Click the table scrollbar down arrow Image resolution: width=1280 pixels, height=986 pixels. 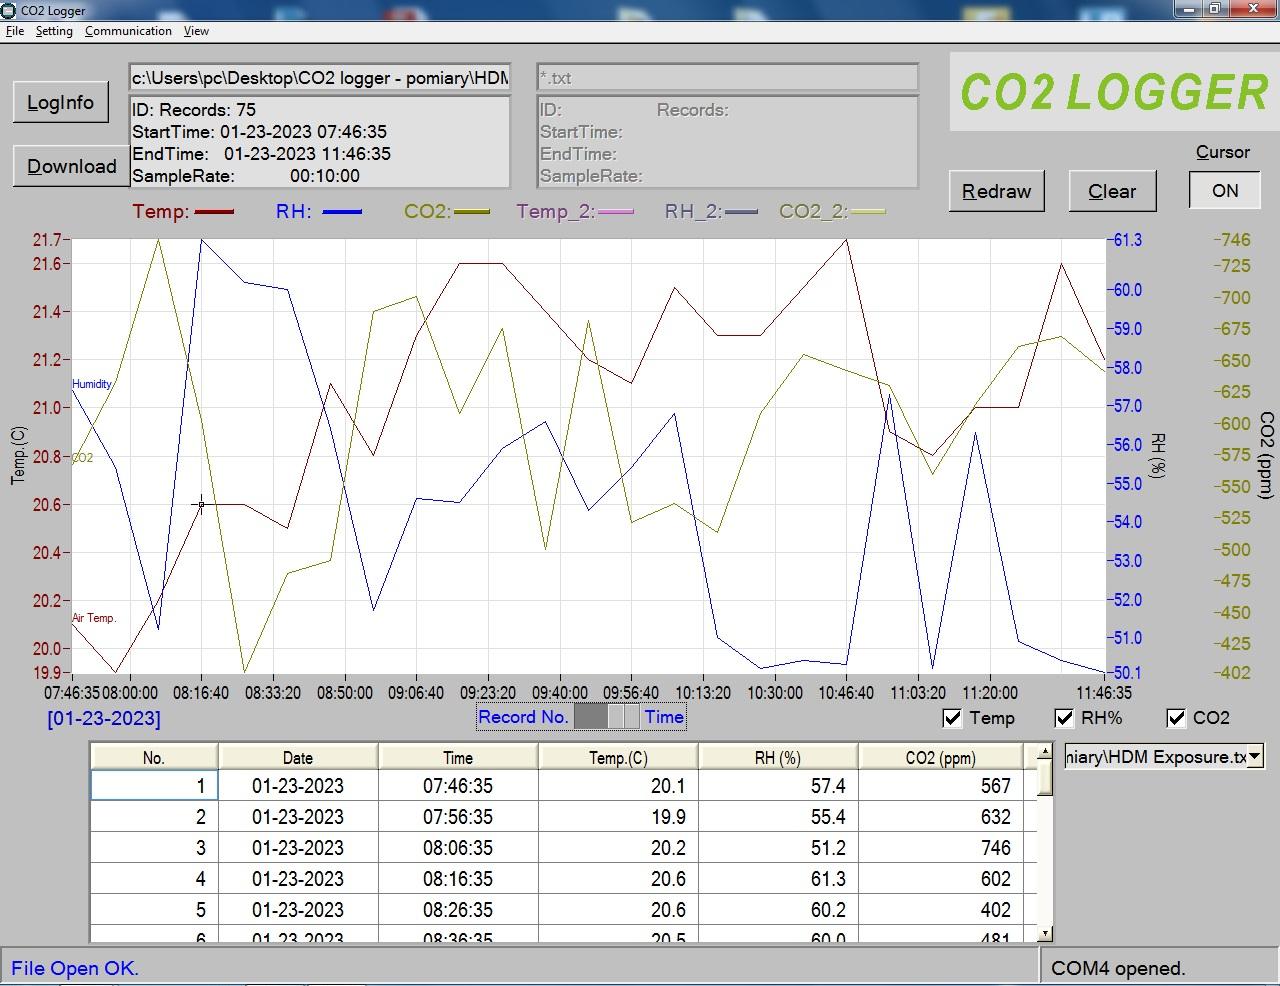click(x=1045, y=933)
